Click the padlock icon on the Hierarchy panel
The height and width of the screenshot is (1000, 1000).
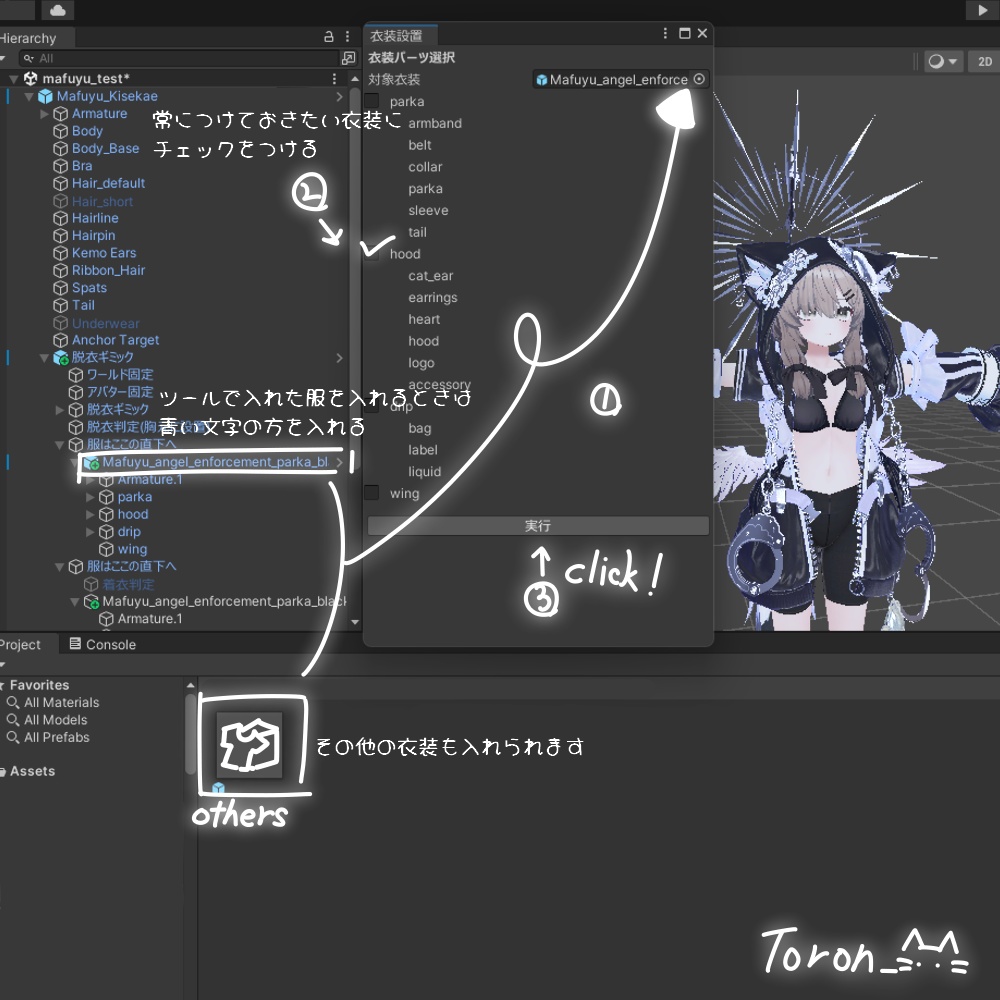(x=328, y=37)
